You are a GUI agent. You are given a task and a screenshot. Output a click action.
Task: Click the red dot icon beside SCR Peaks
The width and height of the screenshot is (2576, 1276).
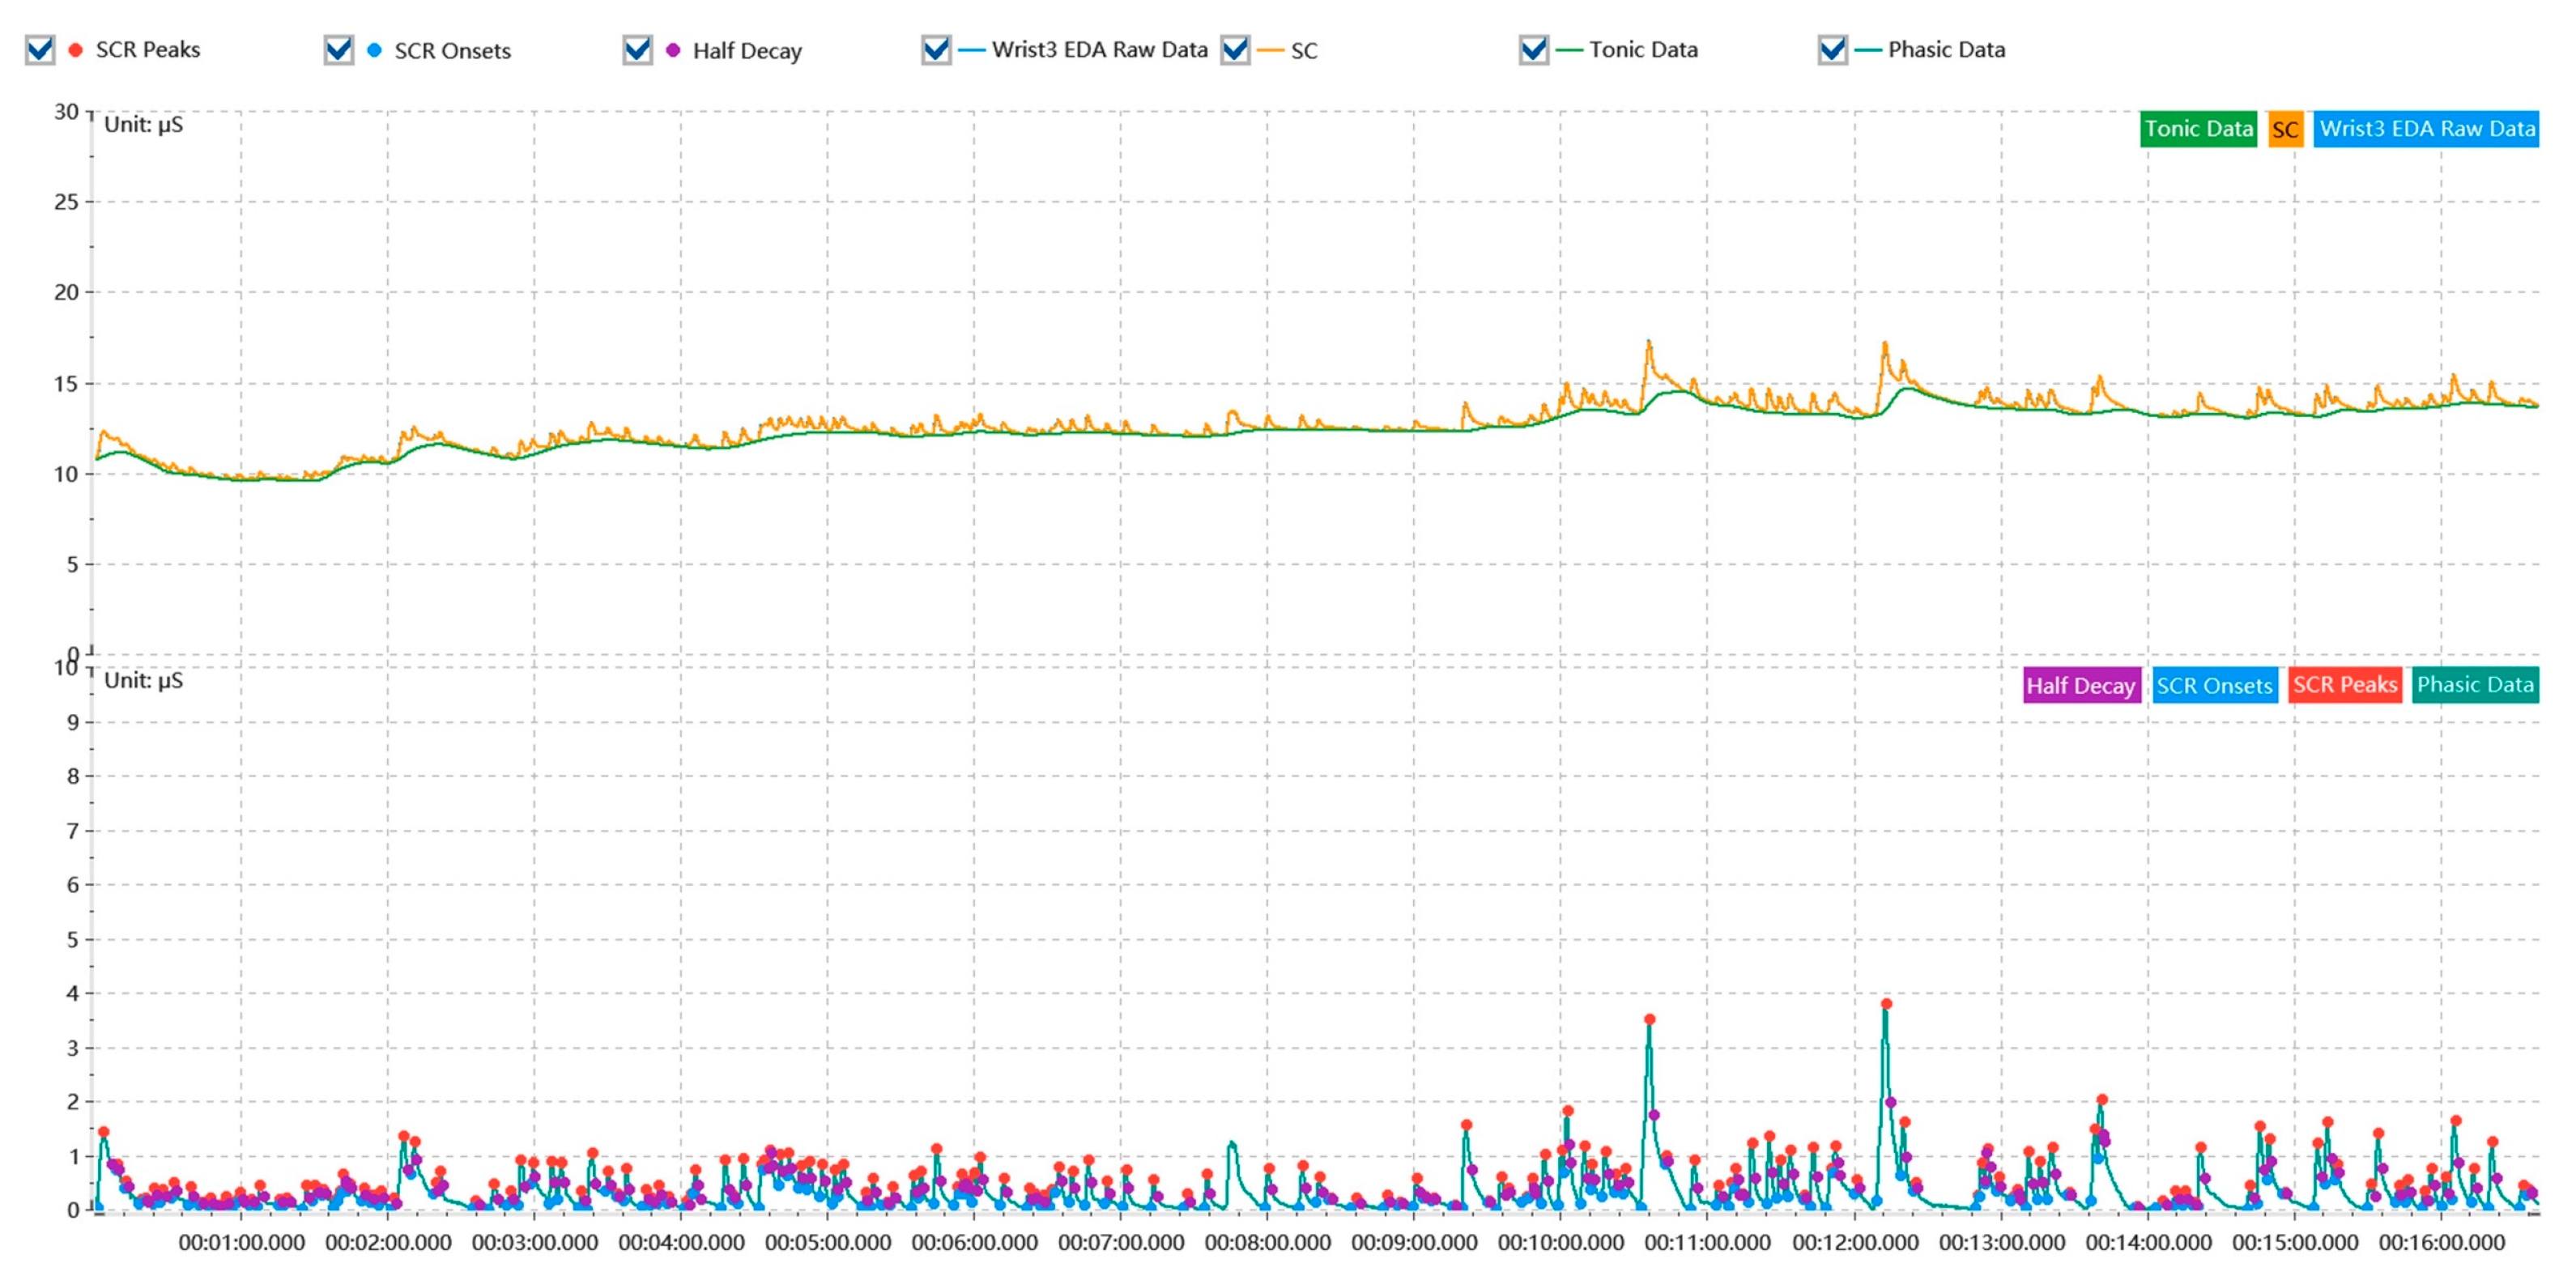[75, 49]
